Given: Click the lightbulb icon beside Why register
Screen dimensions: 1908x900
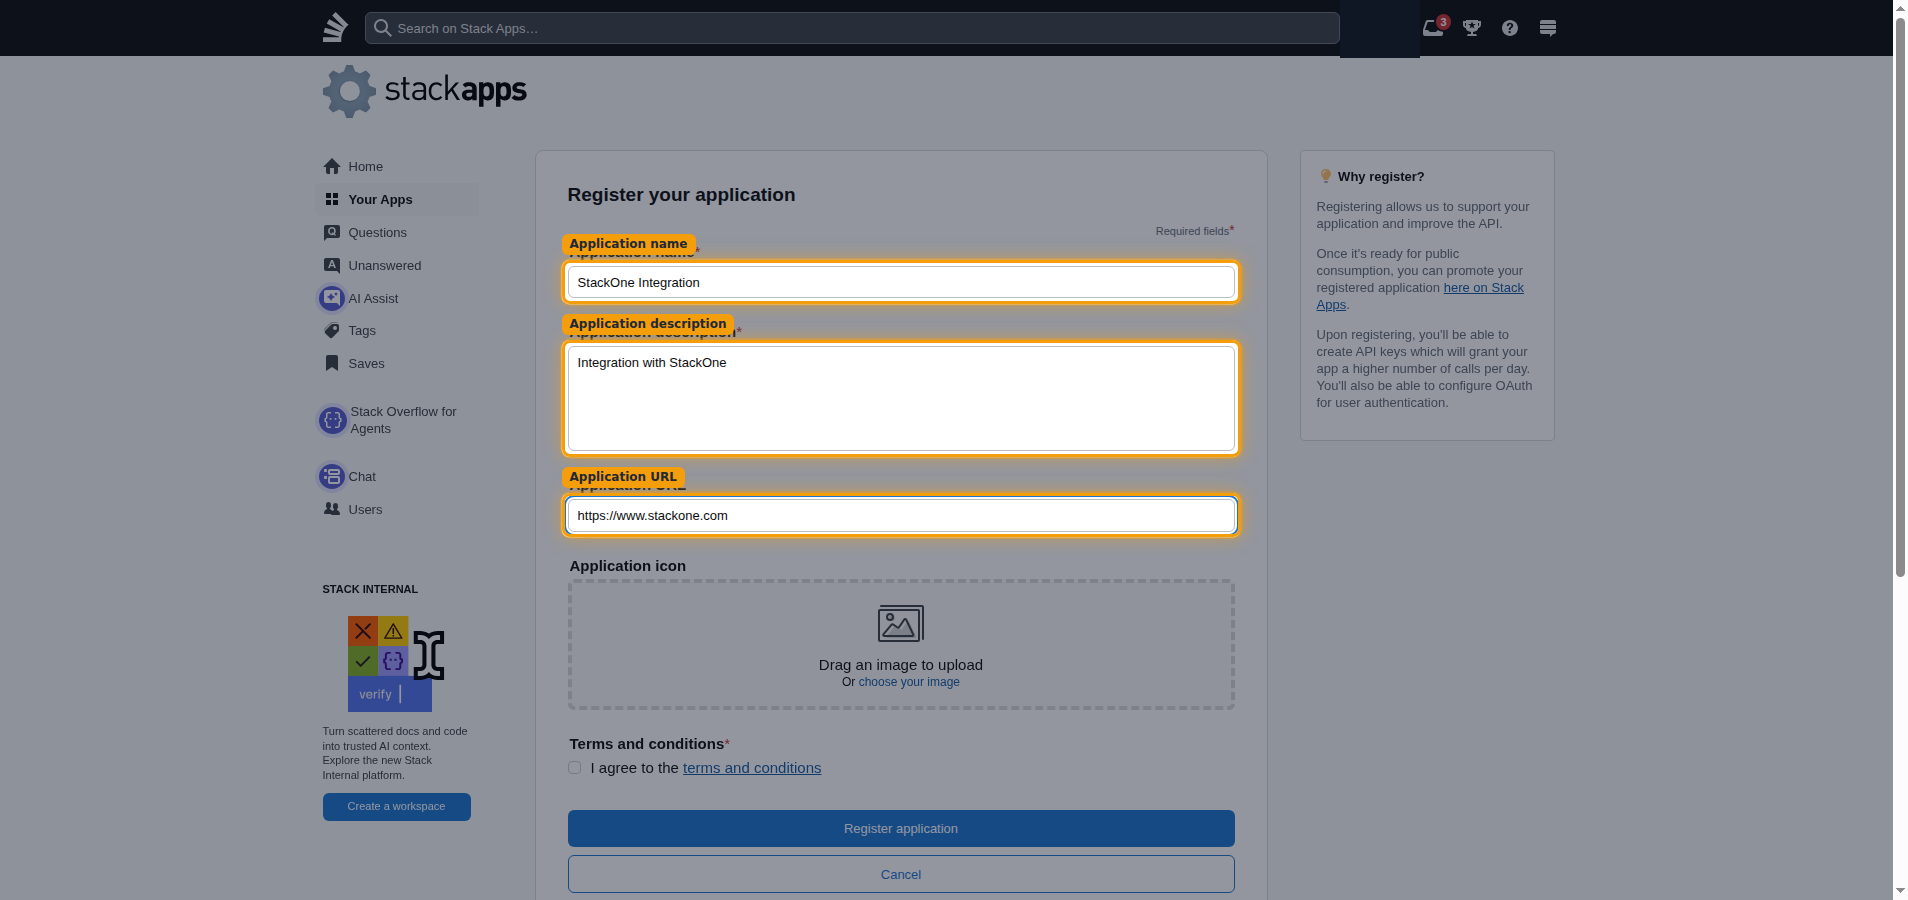Looking at the screenshot, I should point(1326,176).
